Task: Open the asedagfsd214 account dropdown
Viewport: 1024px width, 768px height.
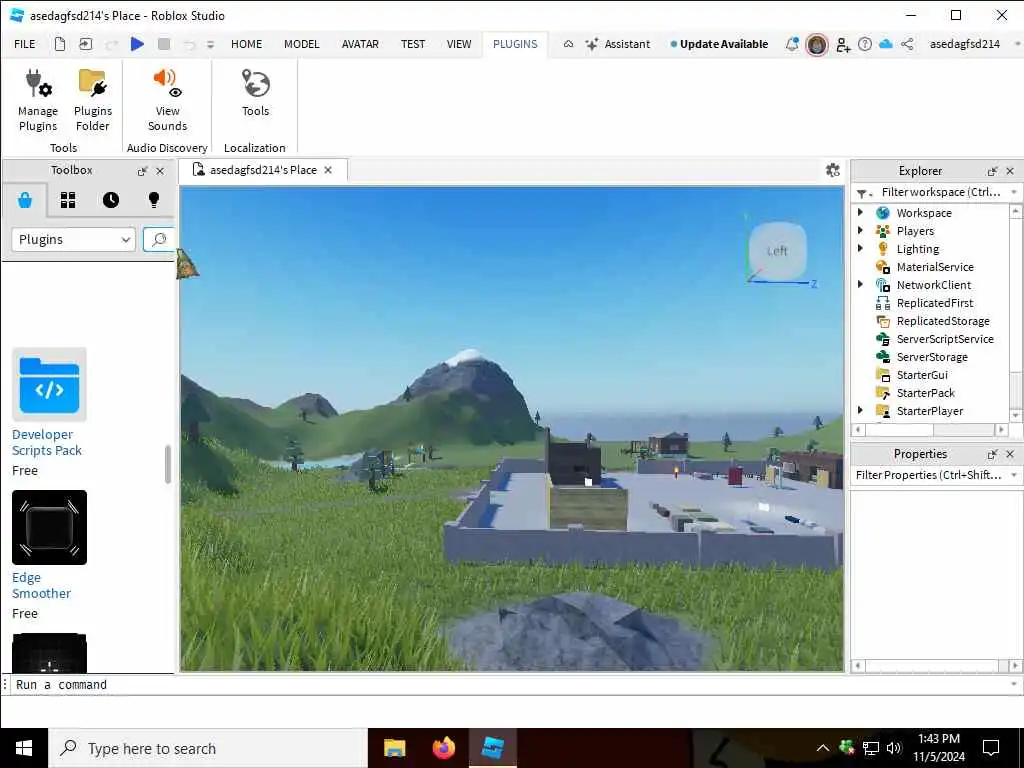Action: click(1017, 44)
